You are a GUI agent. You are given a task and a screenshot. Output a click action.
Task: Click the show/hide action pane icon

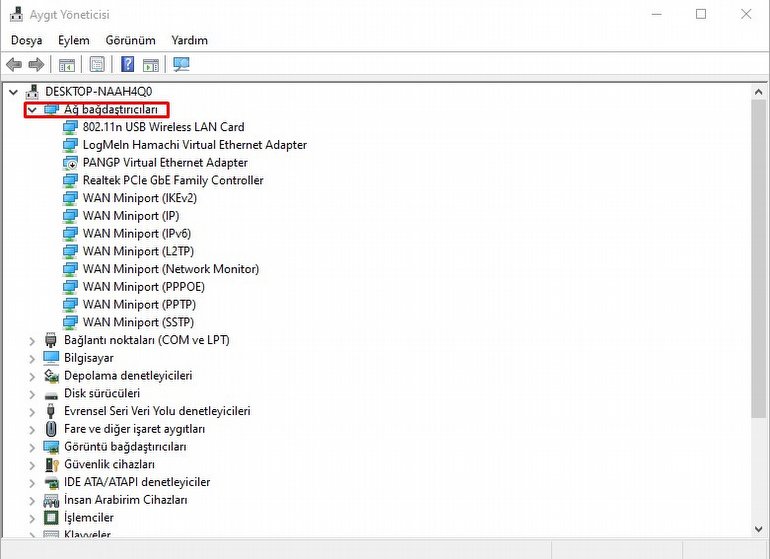[x=151, y=65]
